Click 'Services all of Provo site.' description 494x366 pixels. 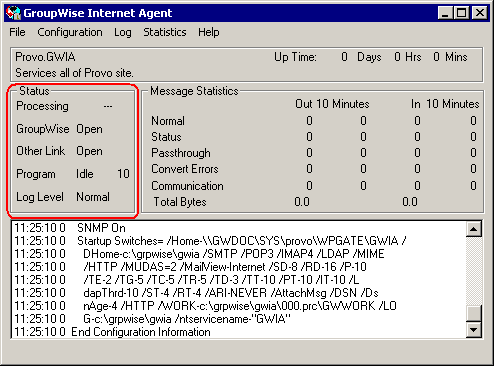tap(74, 73)
